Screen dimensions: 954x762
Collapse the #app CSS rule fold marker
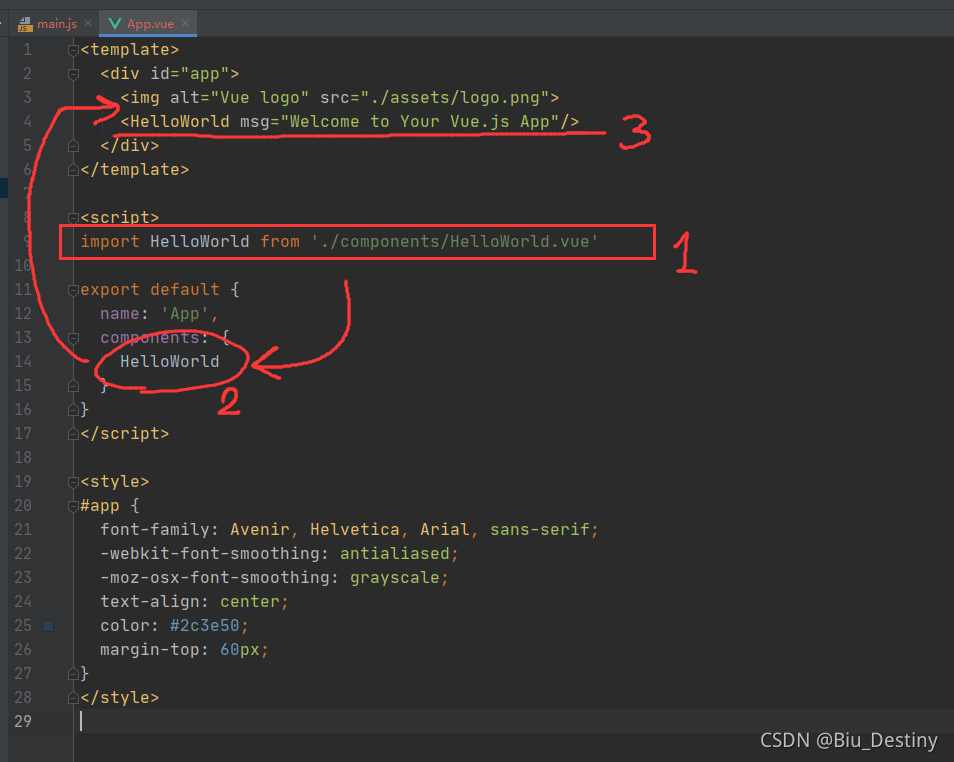[x=74, y=506]
